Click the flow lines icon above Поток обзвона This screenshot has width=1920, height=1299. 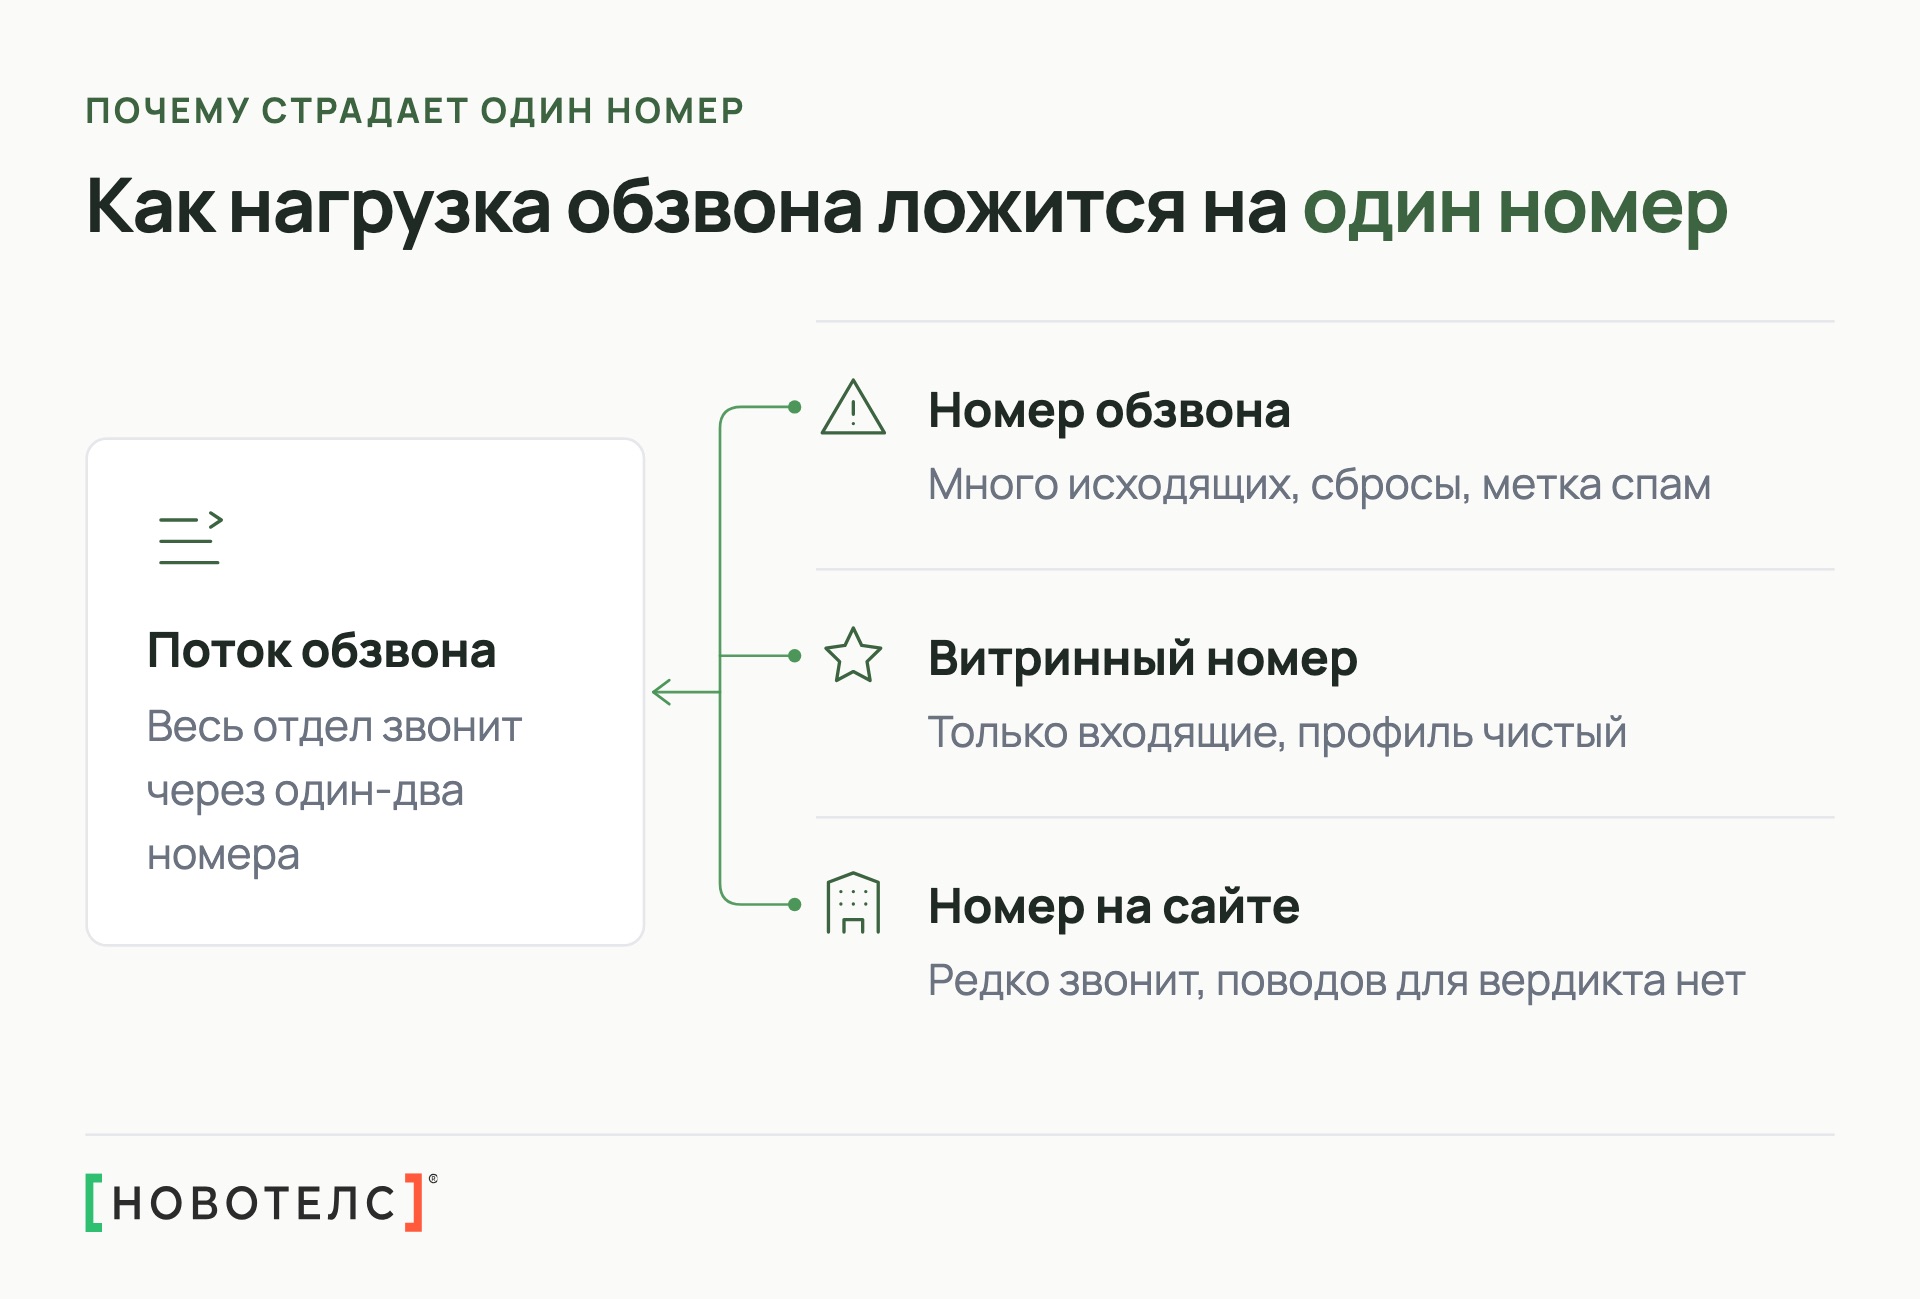[x=190, y=538]
